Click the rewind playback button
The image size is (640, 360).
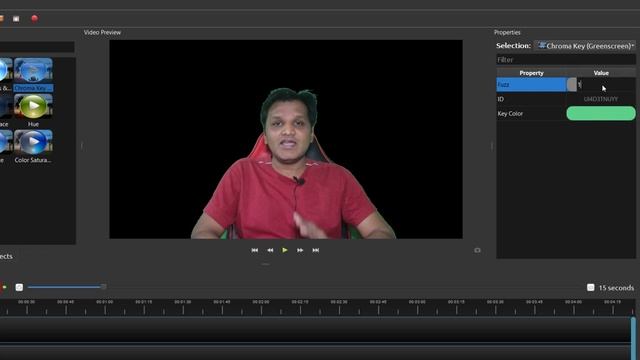tap(270, 250)
